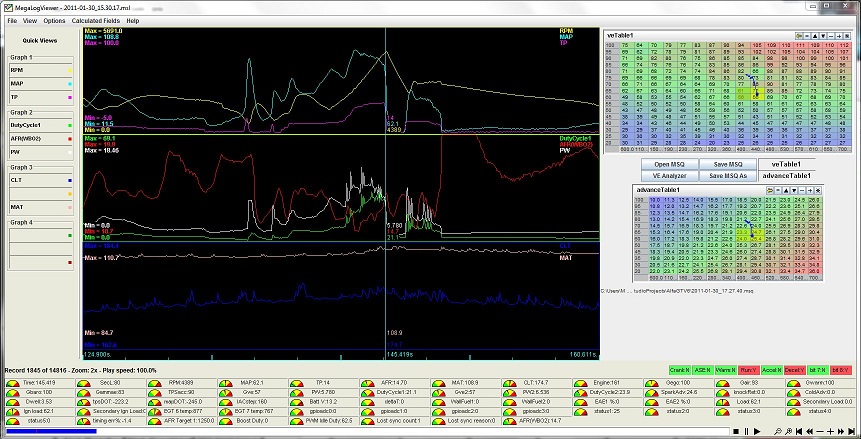Open the Options menu
Viewport: 861px width, 439px height.
click(54, 20)
